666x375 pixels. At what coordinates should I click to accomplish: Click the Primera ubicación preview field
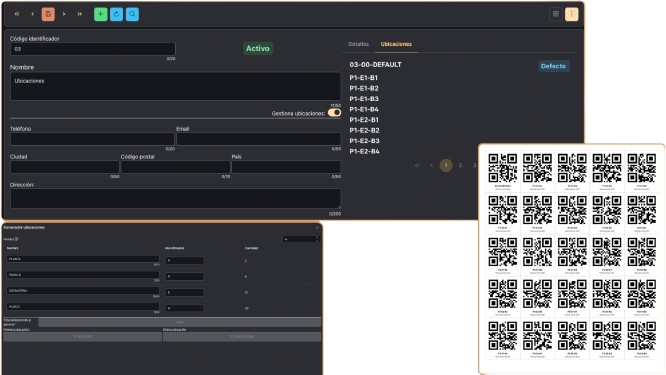82,337
